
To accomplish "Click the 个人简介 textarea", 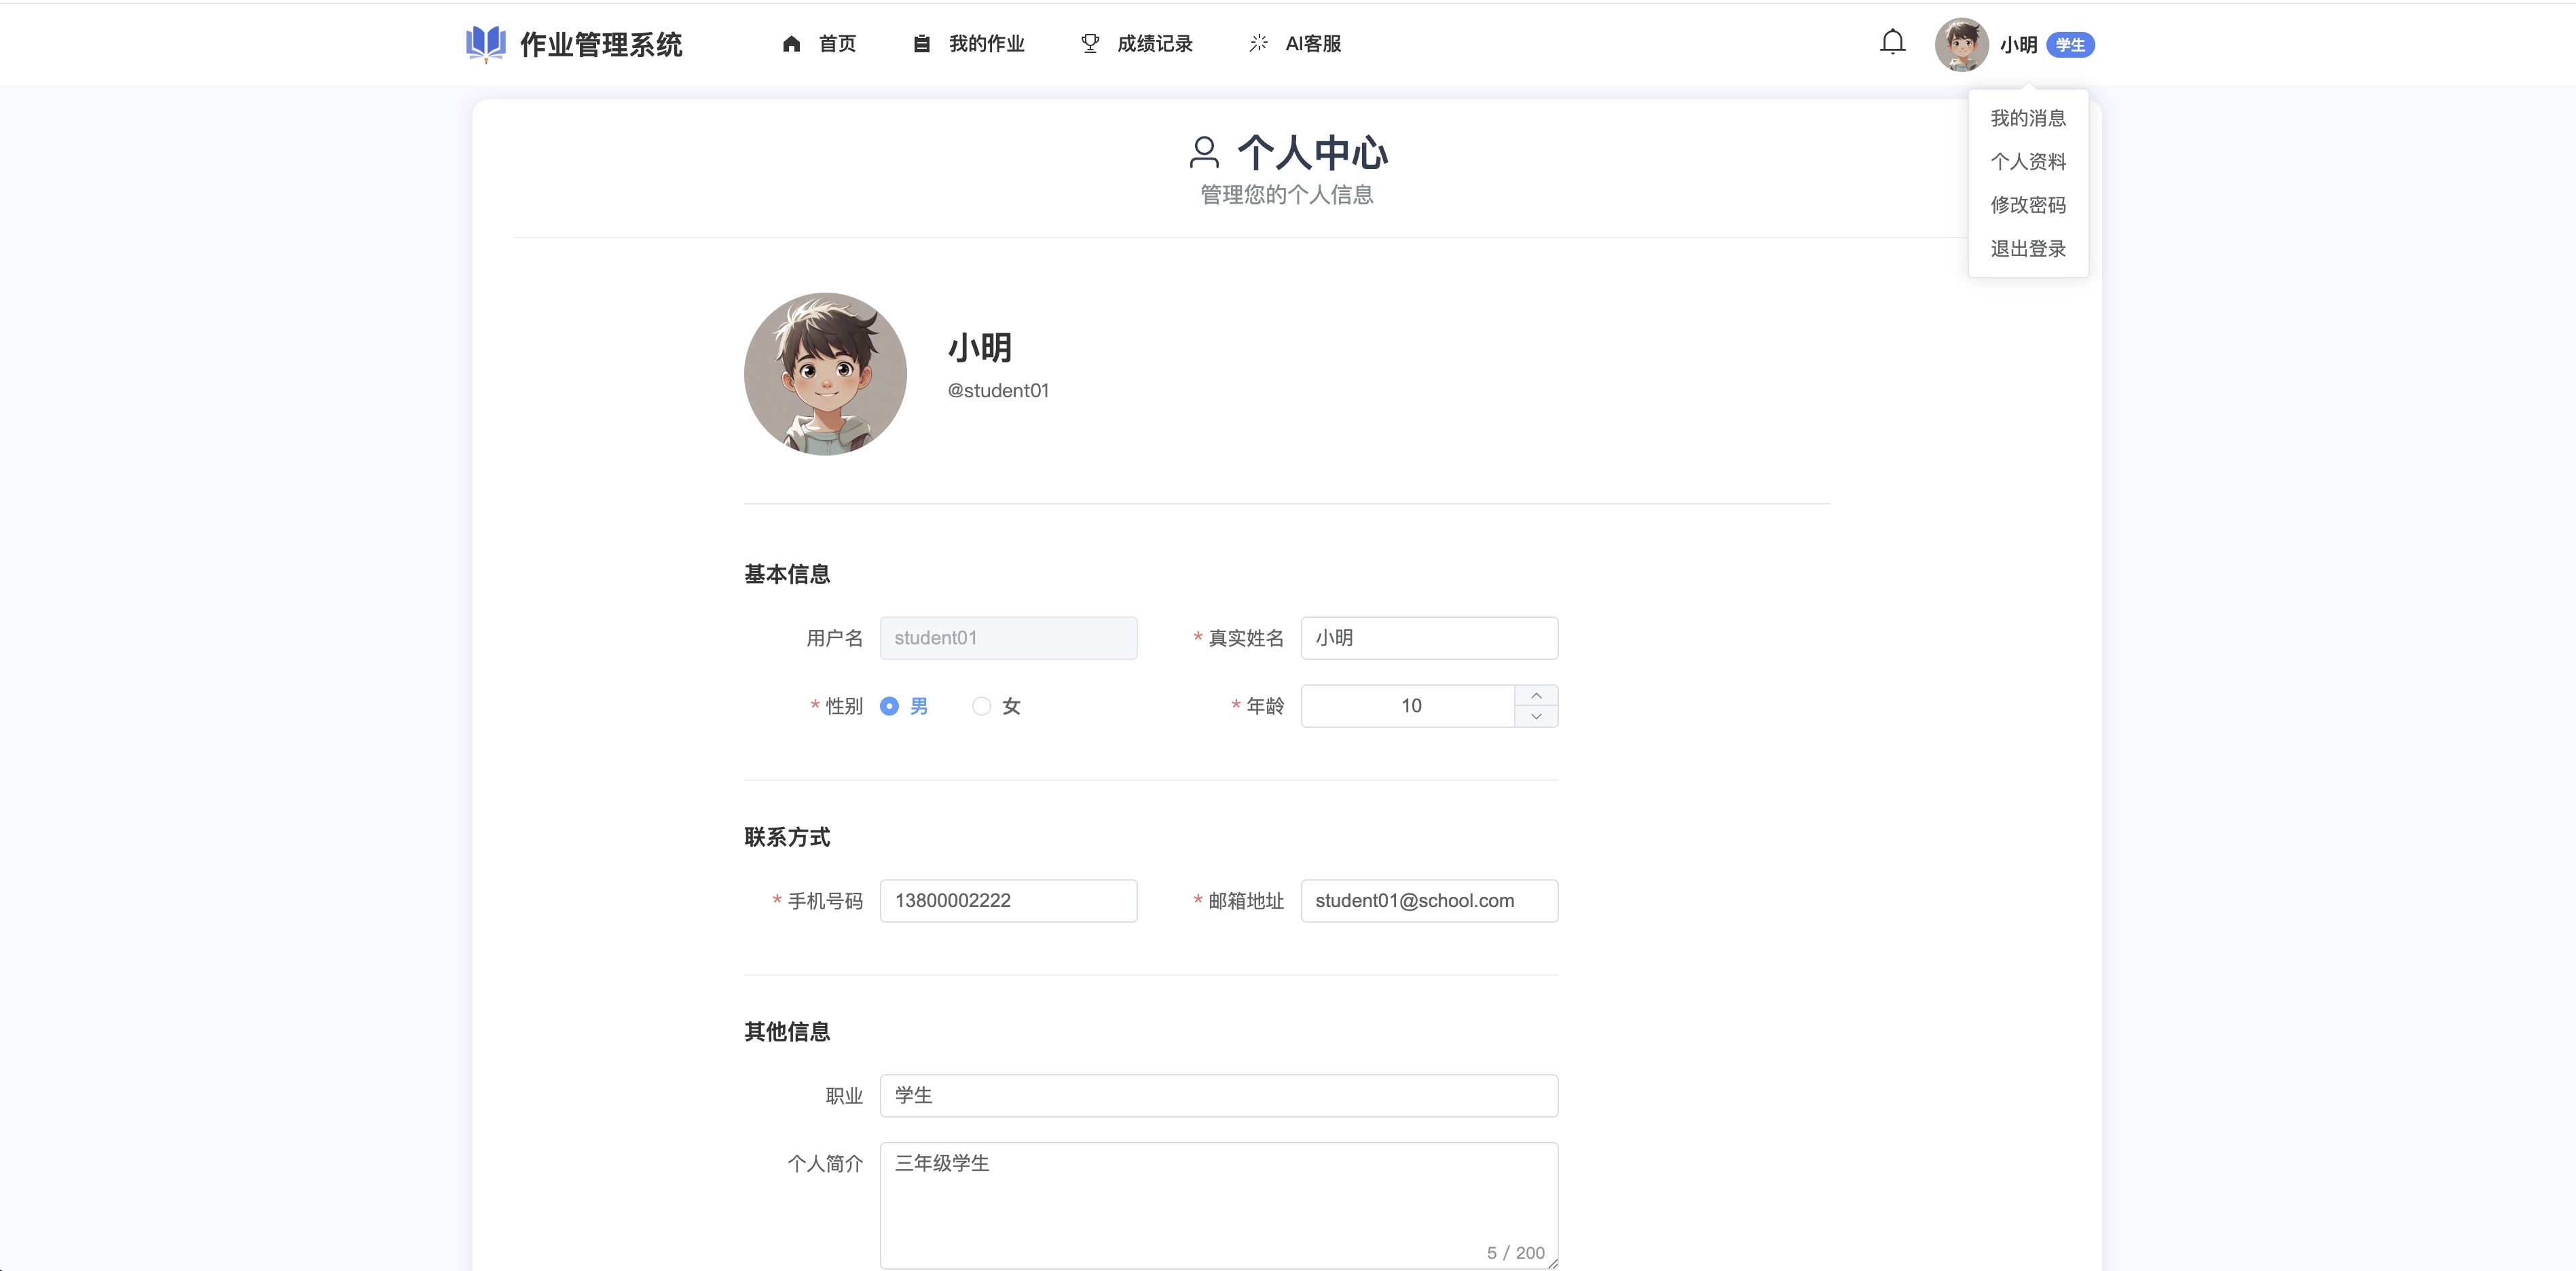I will coord(1219,1205).
